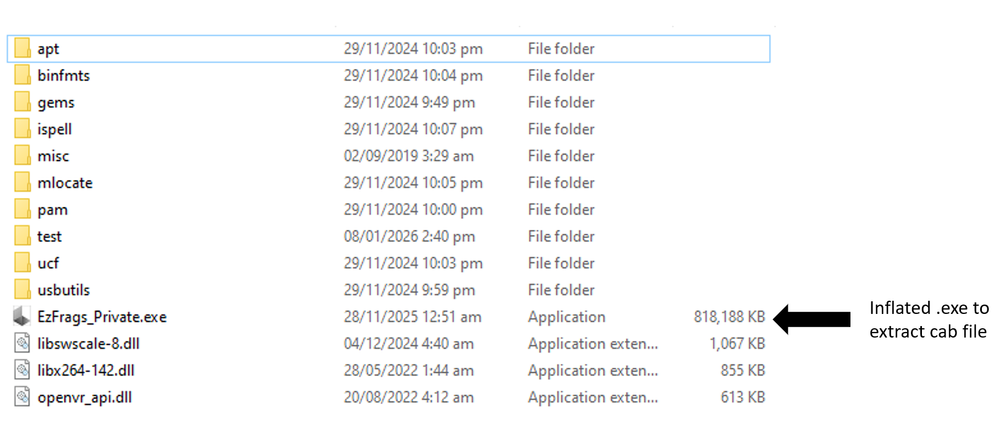Select the openvr_api.dll file icon
This screenshot has width=1000, height=425.
22,397
